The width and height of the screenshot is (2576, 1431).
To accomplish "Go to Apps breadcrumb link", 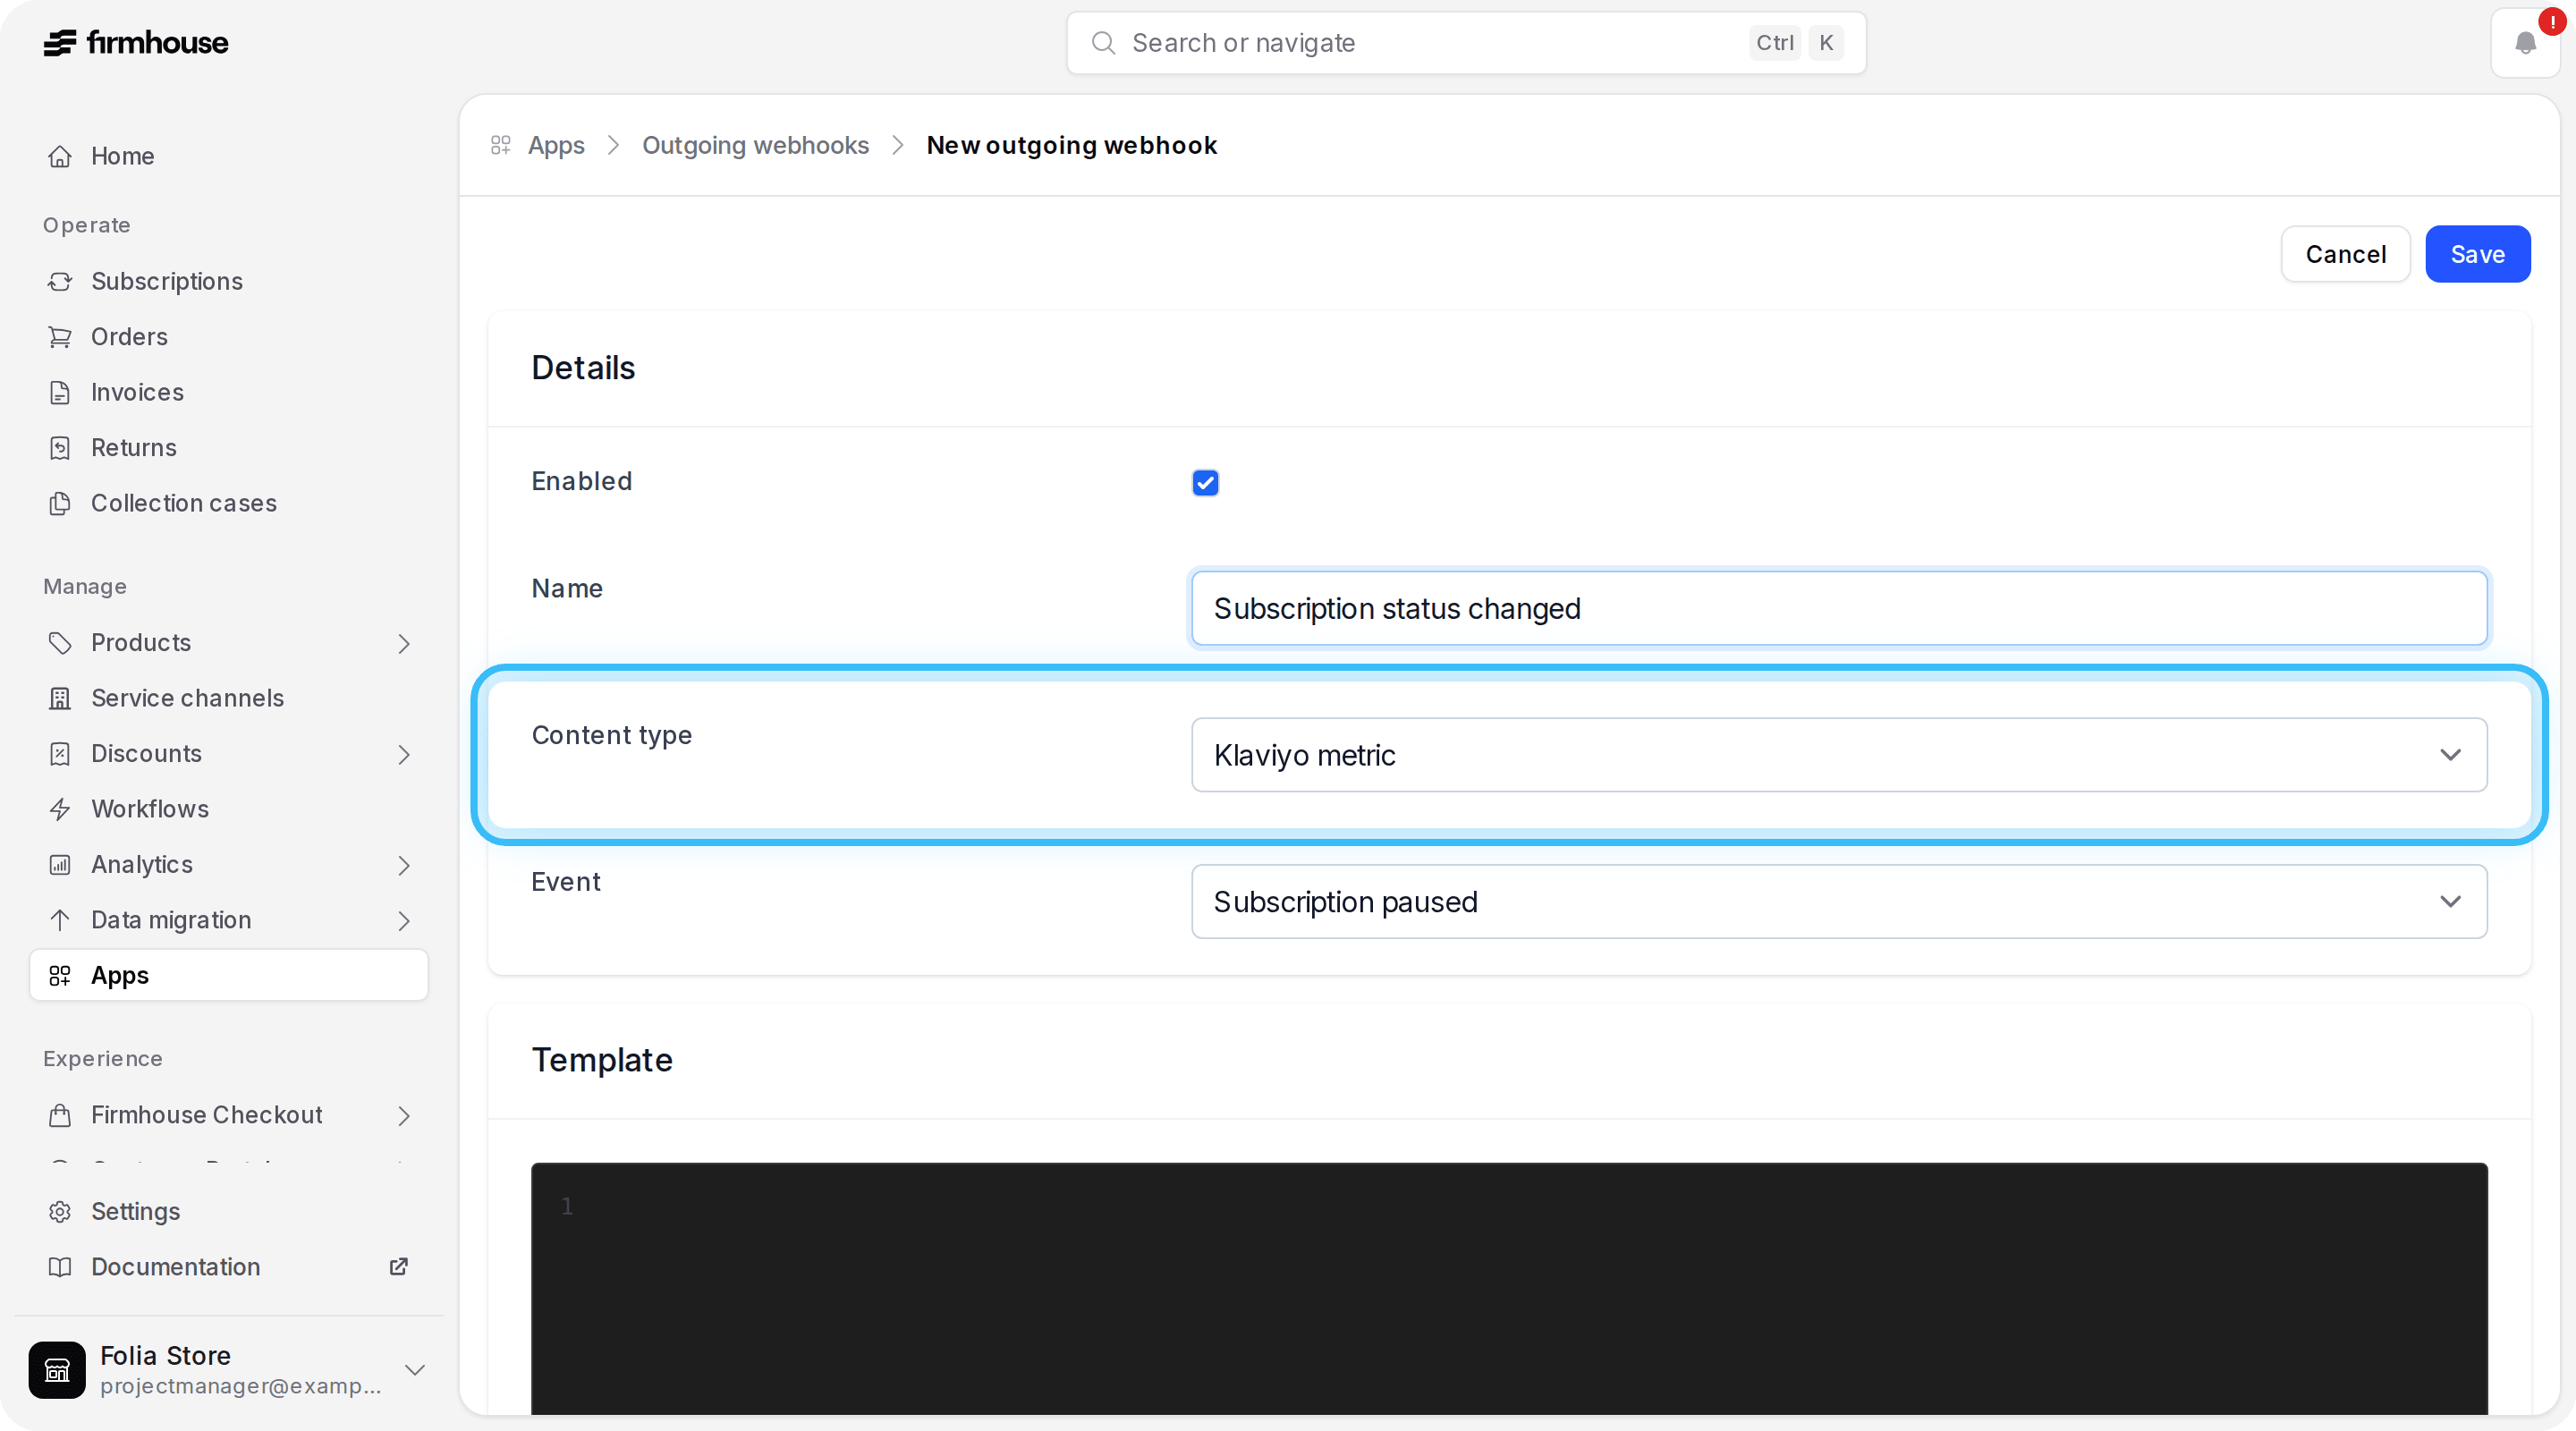I will click(556, 146).
